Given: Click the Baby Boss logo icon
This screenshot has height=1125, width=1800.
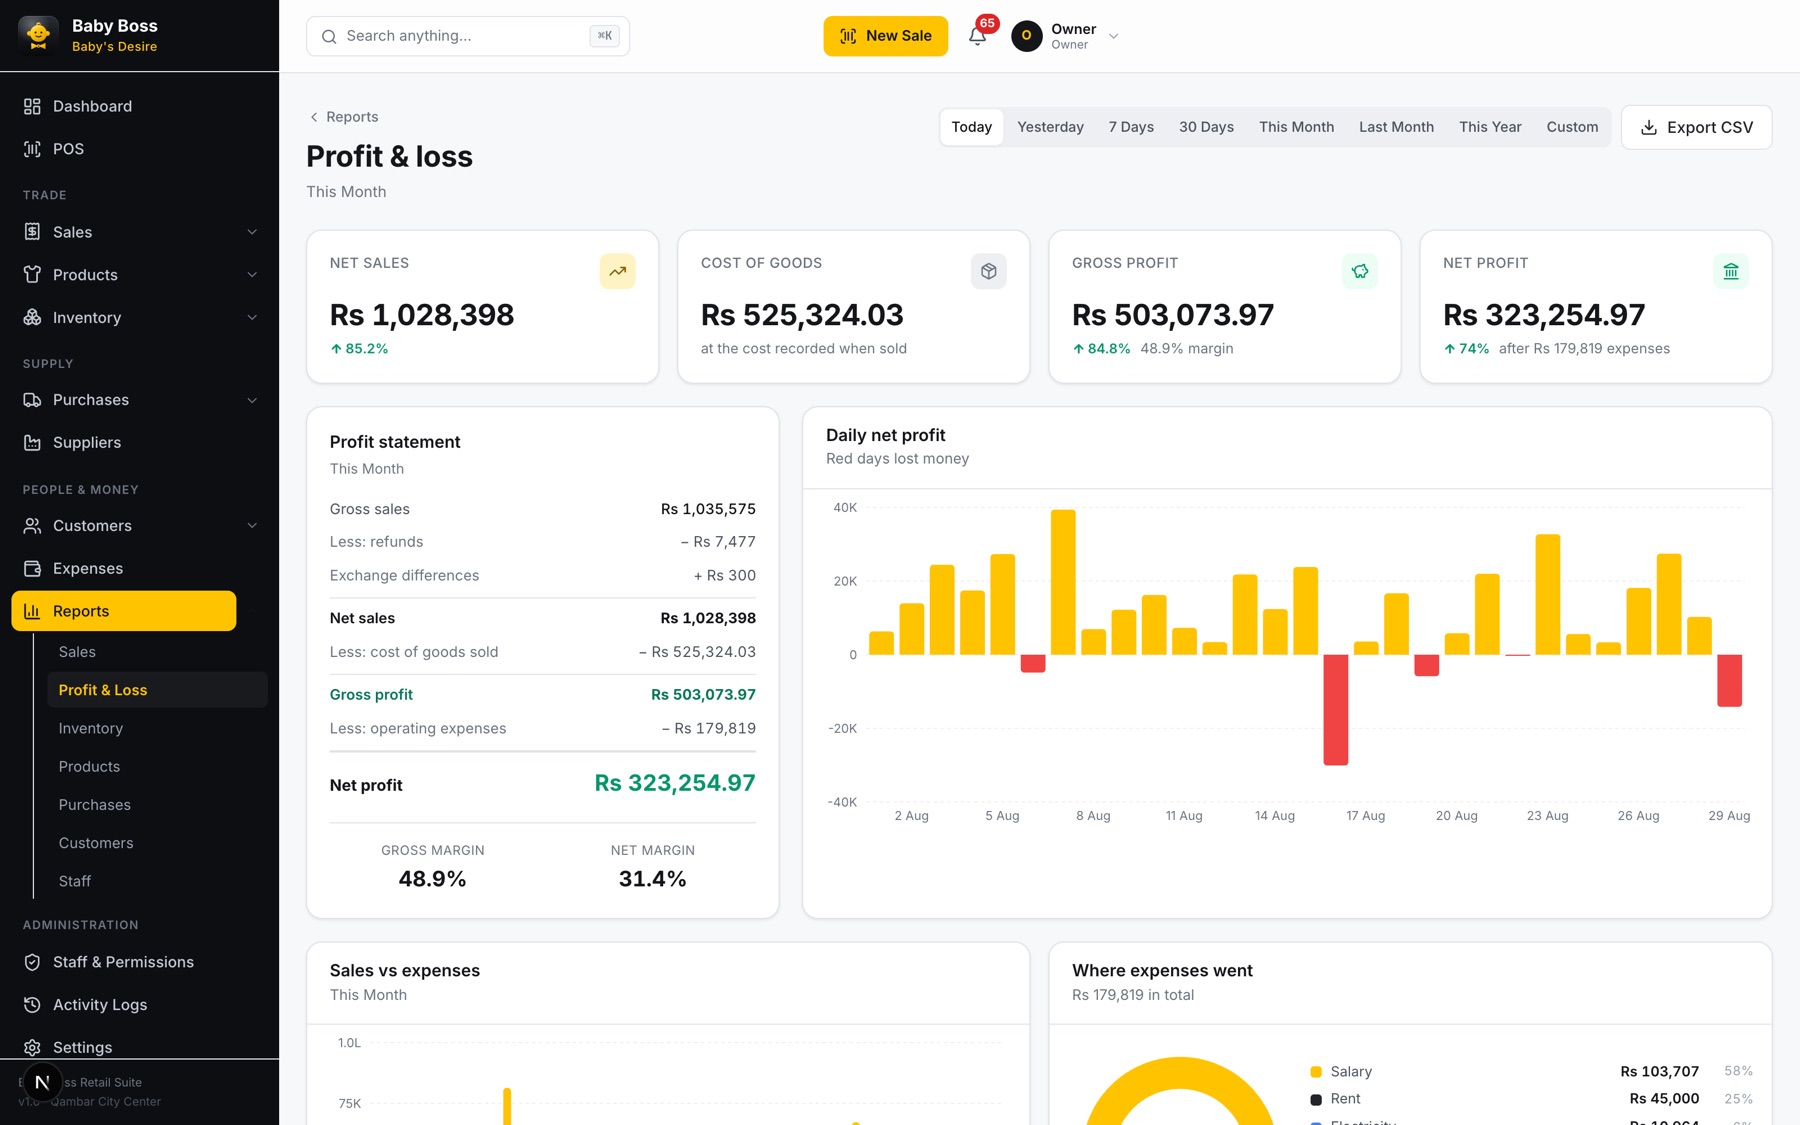Looking at the screenshot, I should tap(38, 35).
